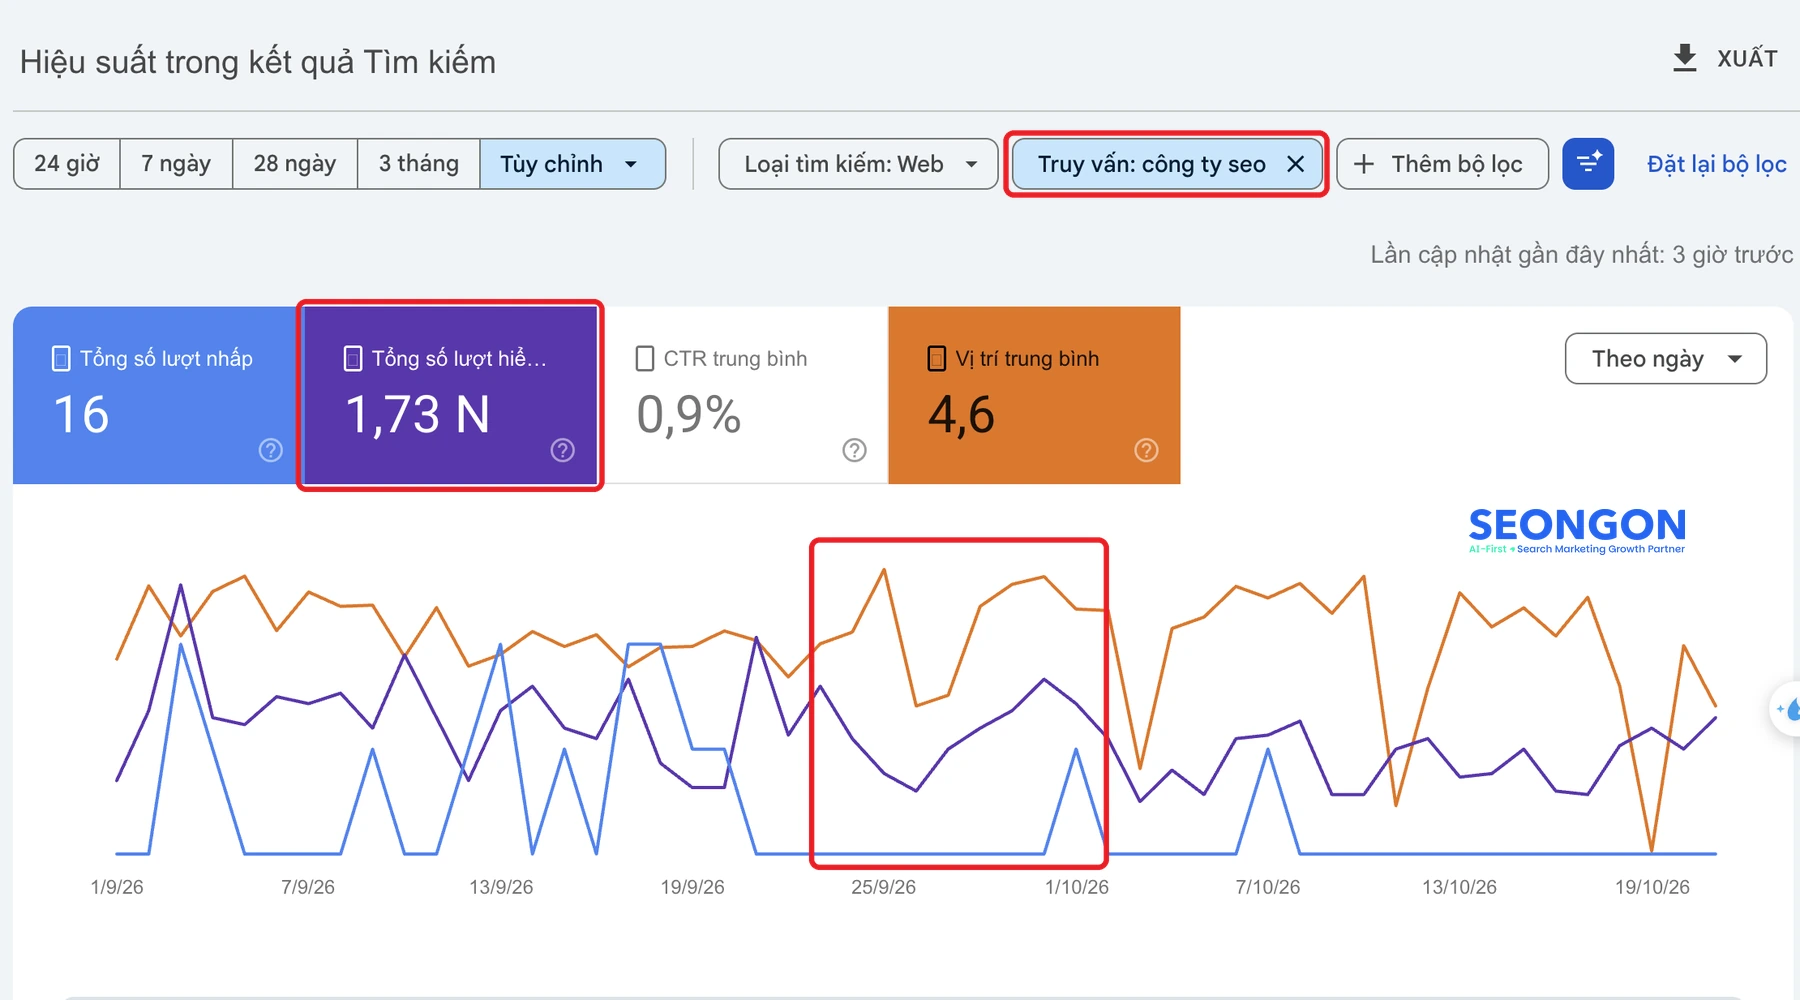Select the 28 ngày range tab
Image resolution: width=1800 pixels, height=1000 pixels.
point(295,164)
